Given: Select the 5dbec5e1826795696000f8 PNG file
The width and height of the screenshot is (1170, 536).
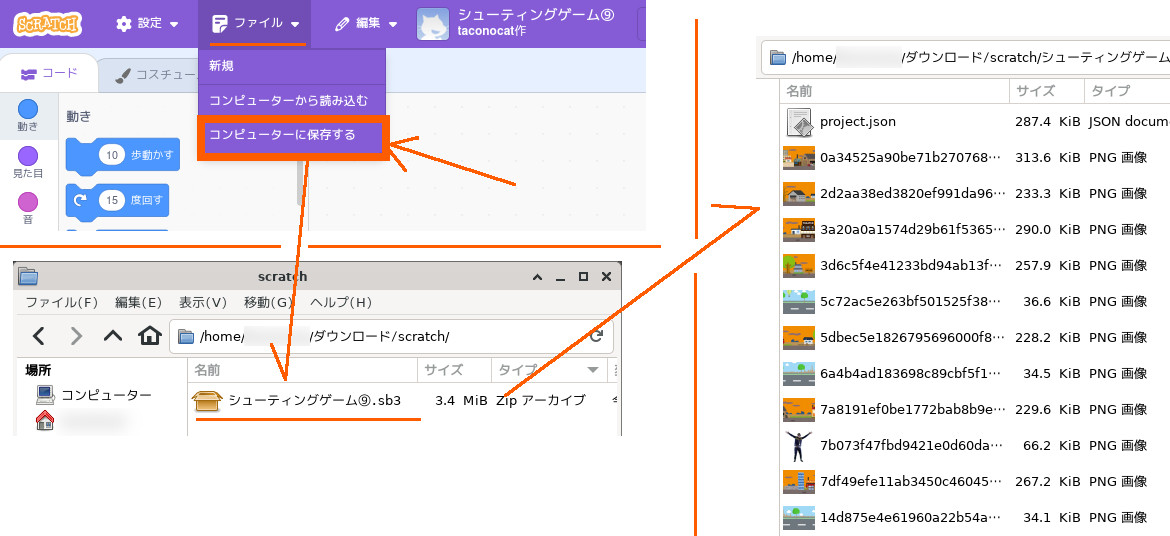Looking at the screenshot, I should tap(975, 337).
